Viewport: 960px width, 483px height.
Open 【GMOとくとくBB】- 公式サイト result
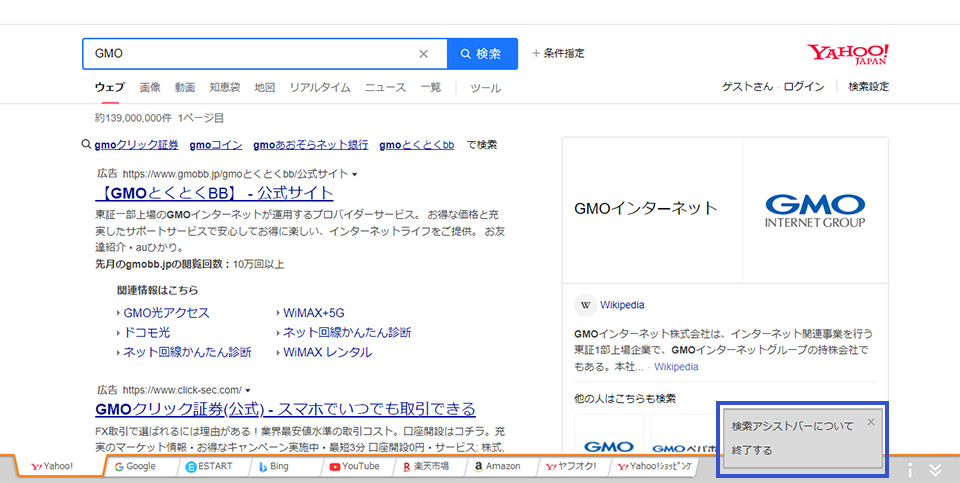tap(214, 193)
